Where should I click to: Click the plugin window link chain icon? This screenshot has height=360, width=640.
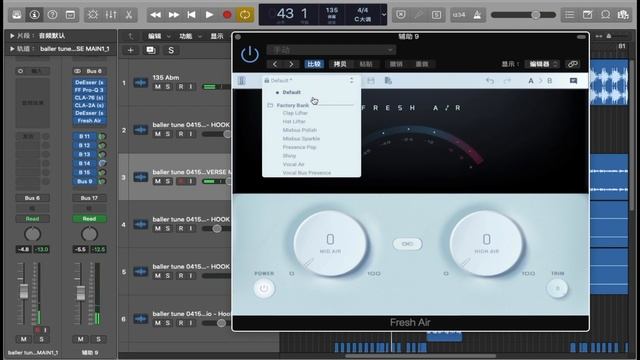click(x=573, y=64)
